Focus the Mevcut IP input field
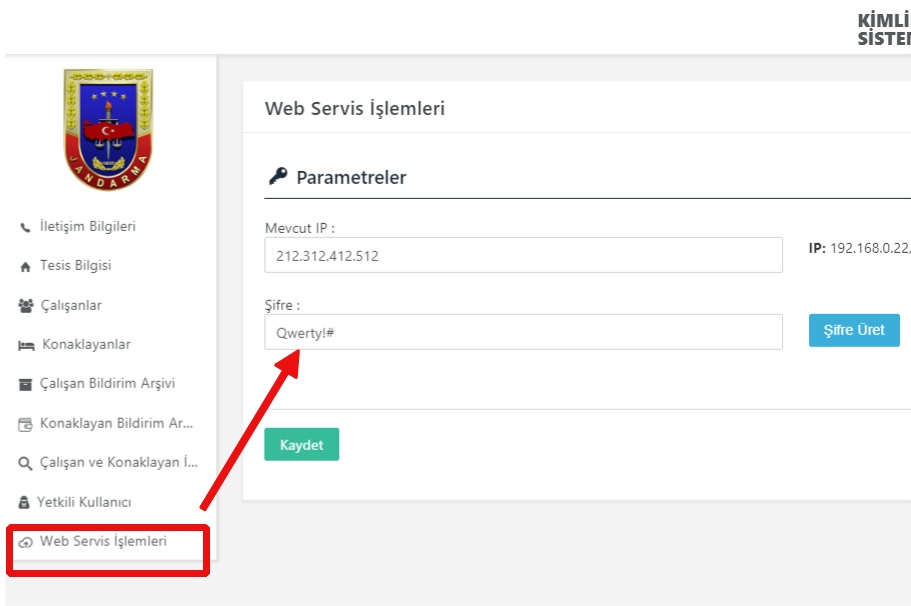 click(523, 255)
